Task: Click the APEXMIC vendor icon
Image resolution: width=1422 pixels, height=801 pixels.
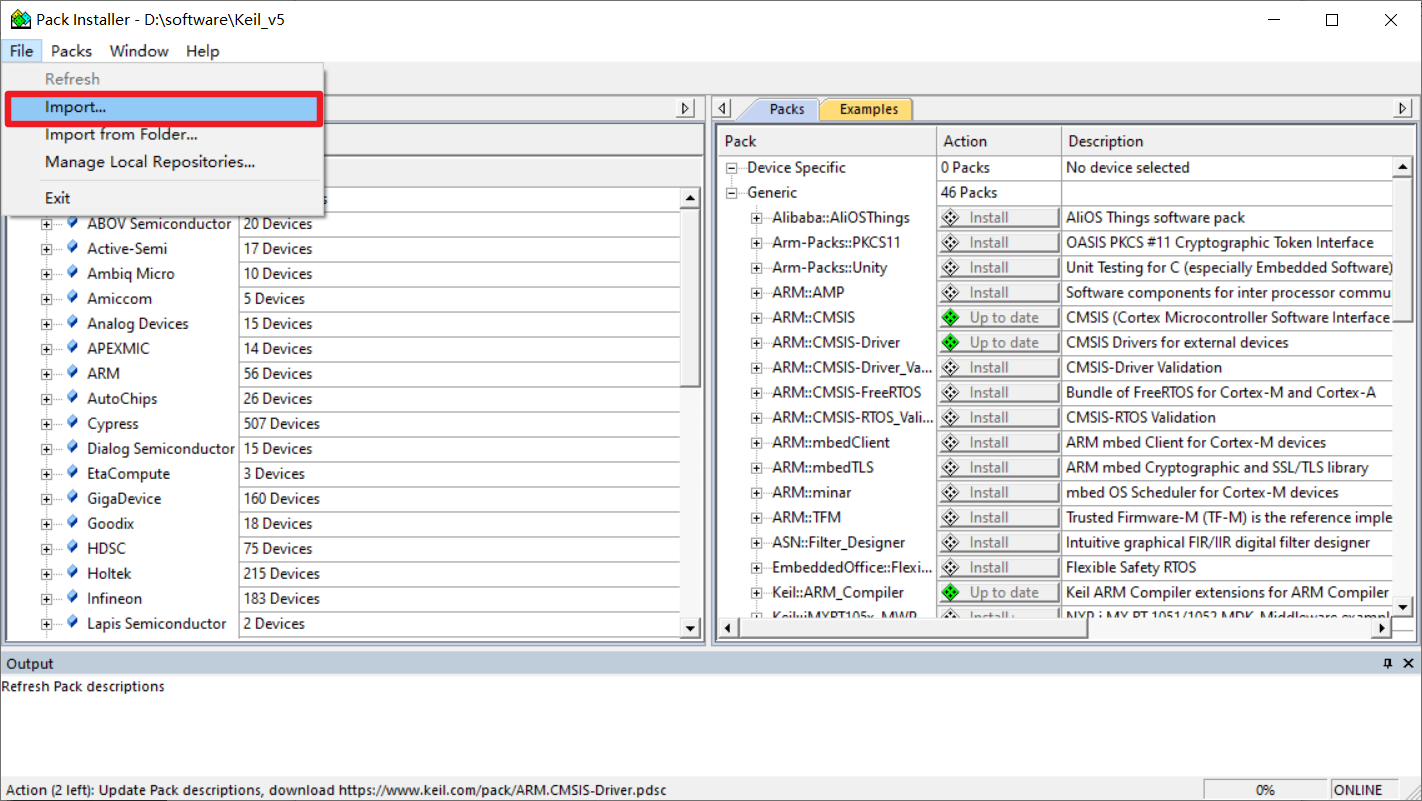Action: 72,348
